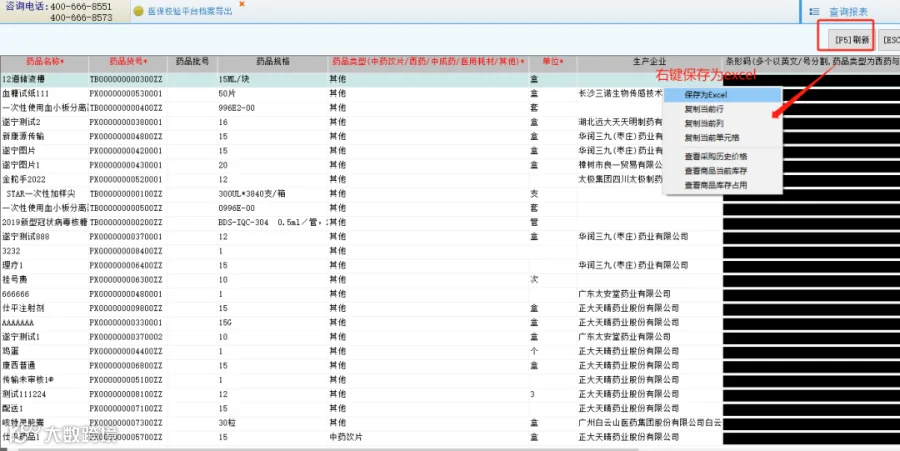Click the partially visible [ESC button
900x451 pixels.
pos(889,40)
